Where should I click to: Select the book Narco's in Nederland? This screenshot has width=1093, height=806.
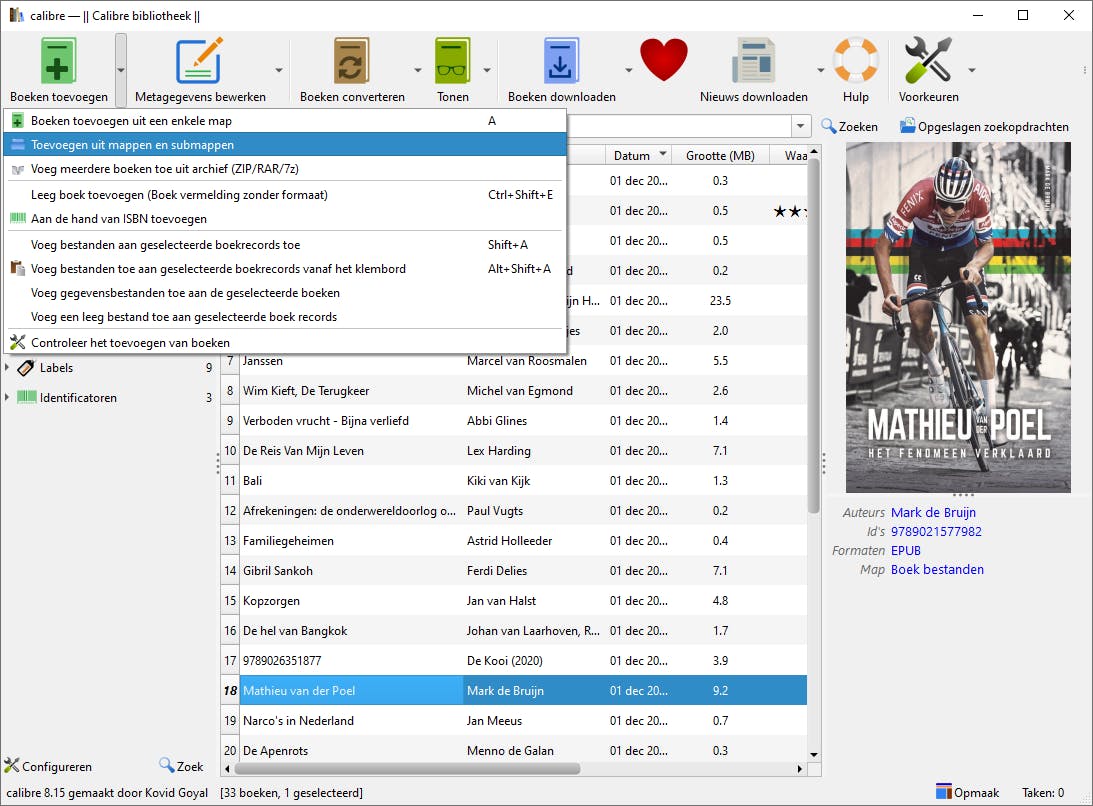coord(351,721)
